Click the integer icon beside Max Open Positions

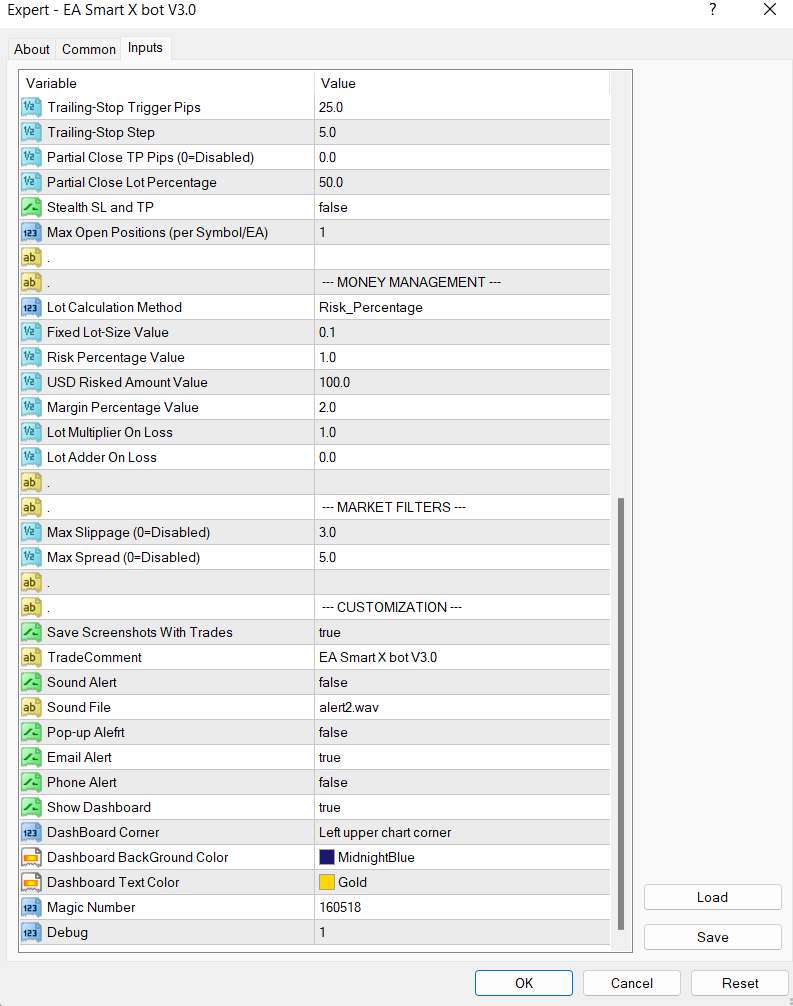point(31,232)
